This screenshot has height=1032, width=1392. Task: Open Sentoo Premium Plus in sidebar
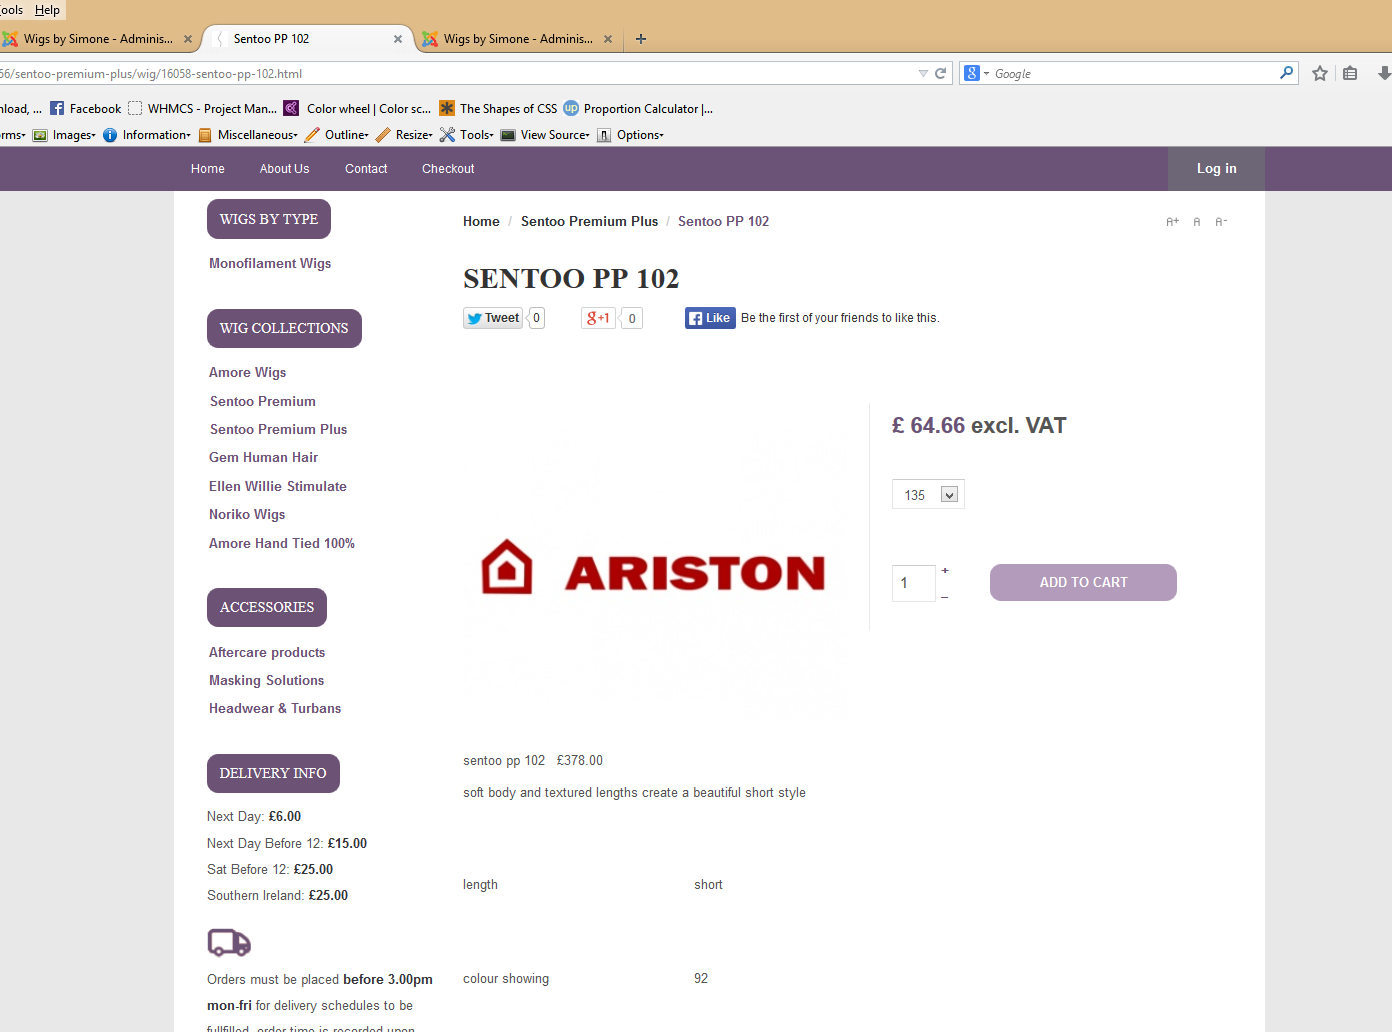coord(278,429)
